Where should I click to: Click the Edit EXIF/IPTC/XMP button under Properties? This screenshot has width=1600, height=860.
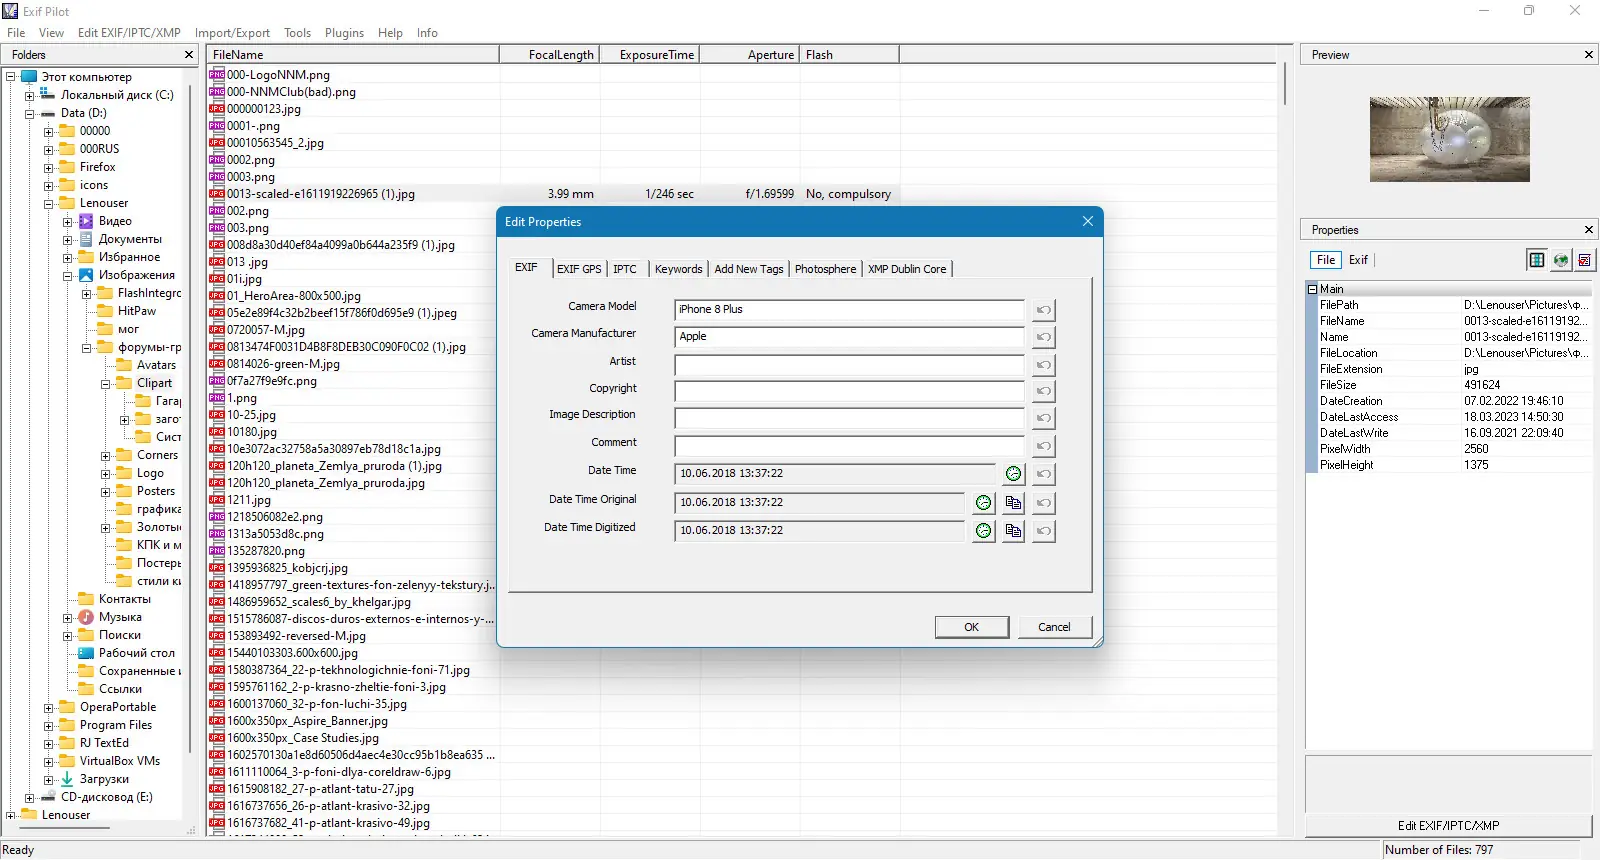(1448, 826)
